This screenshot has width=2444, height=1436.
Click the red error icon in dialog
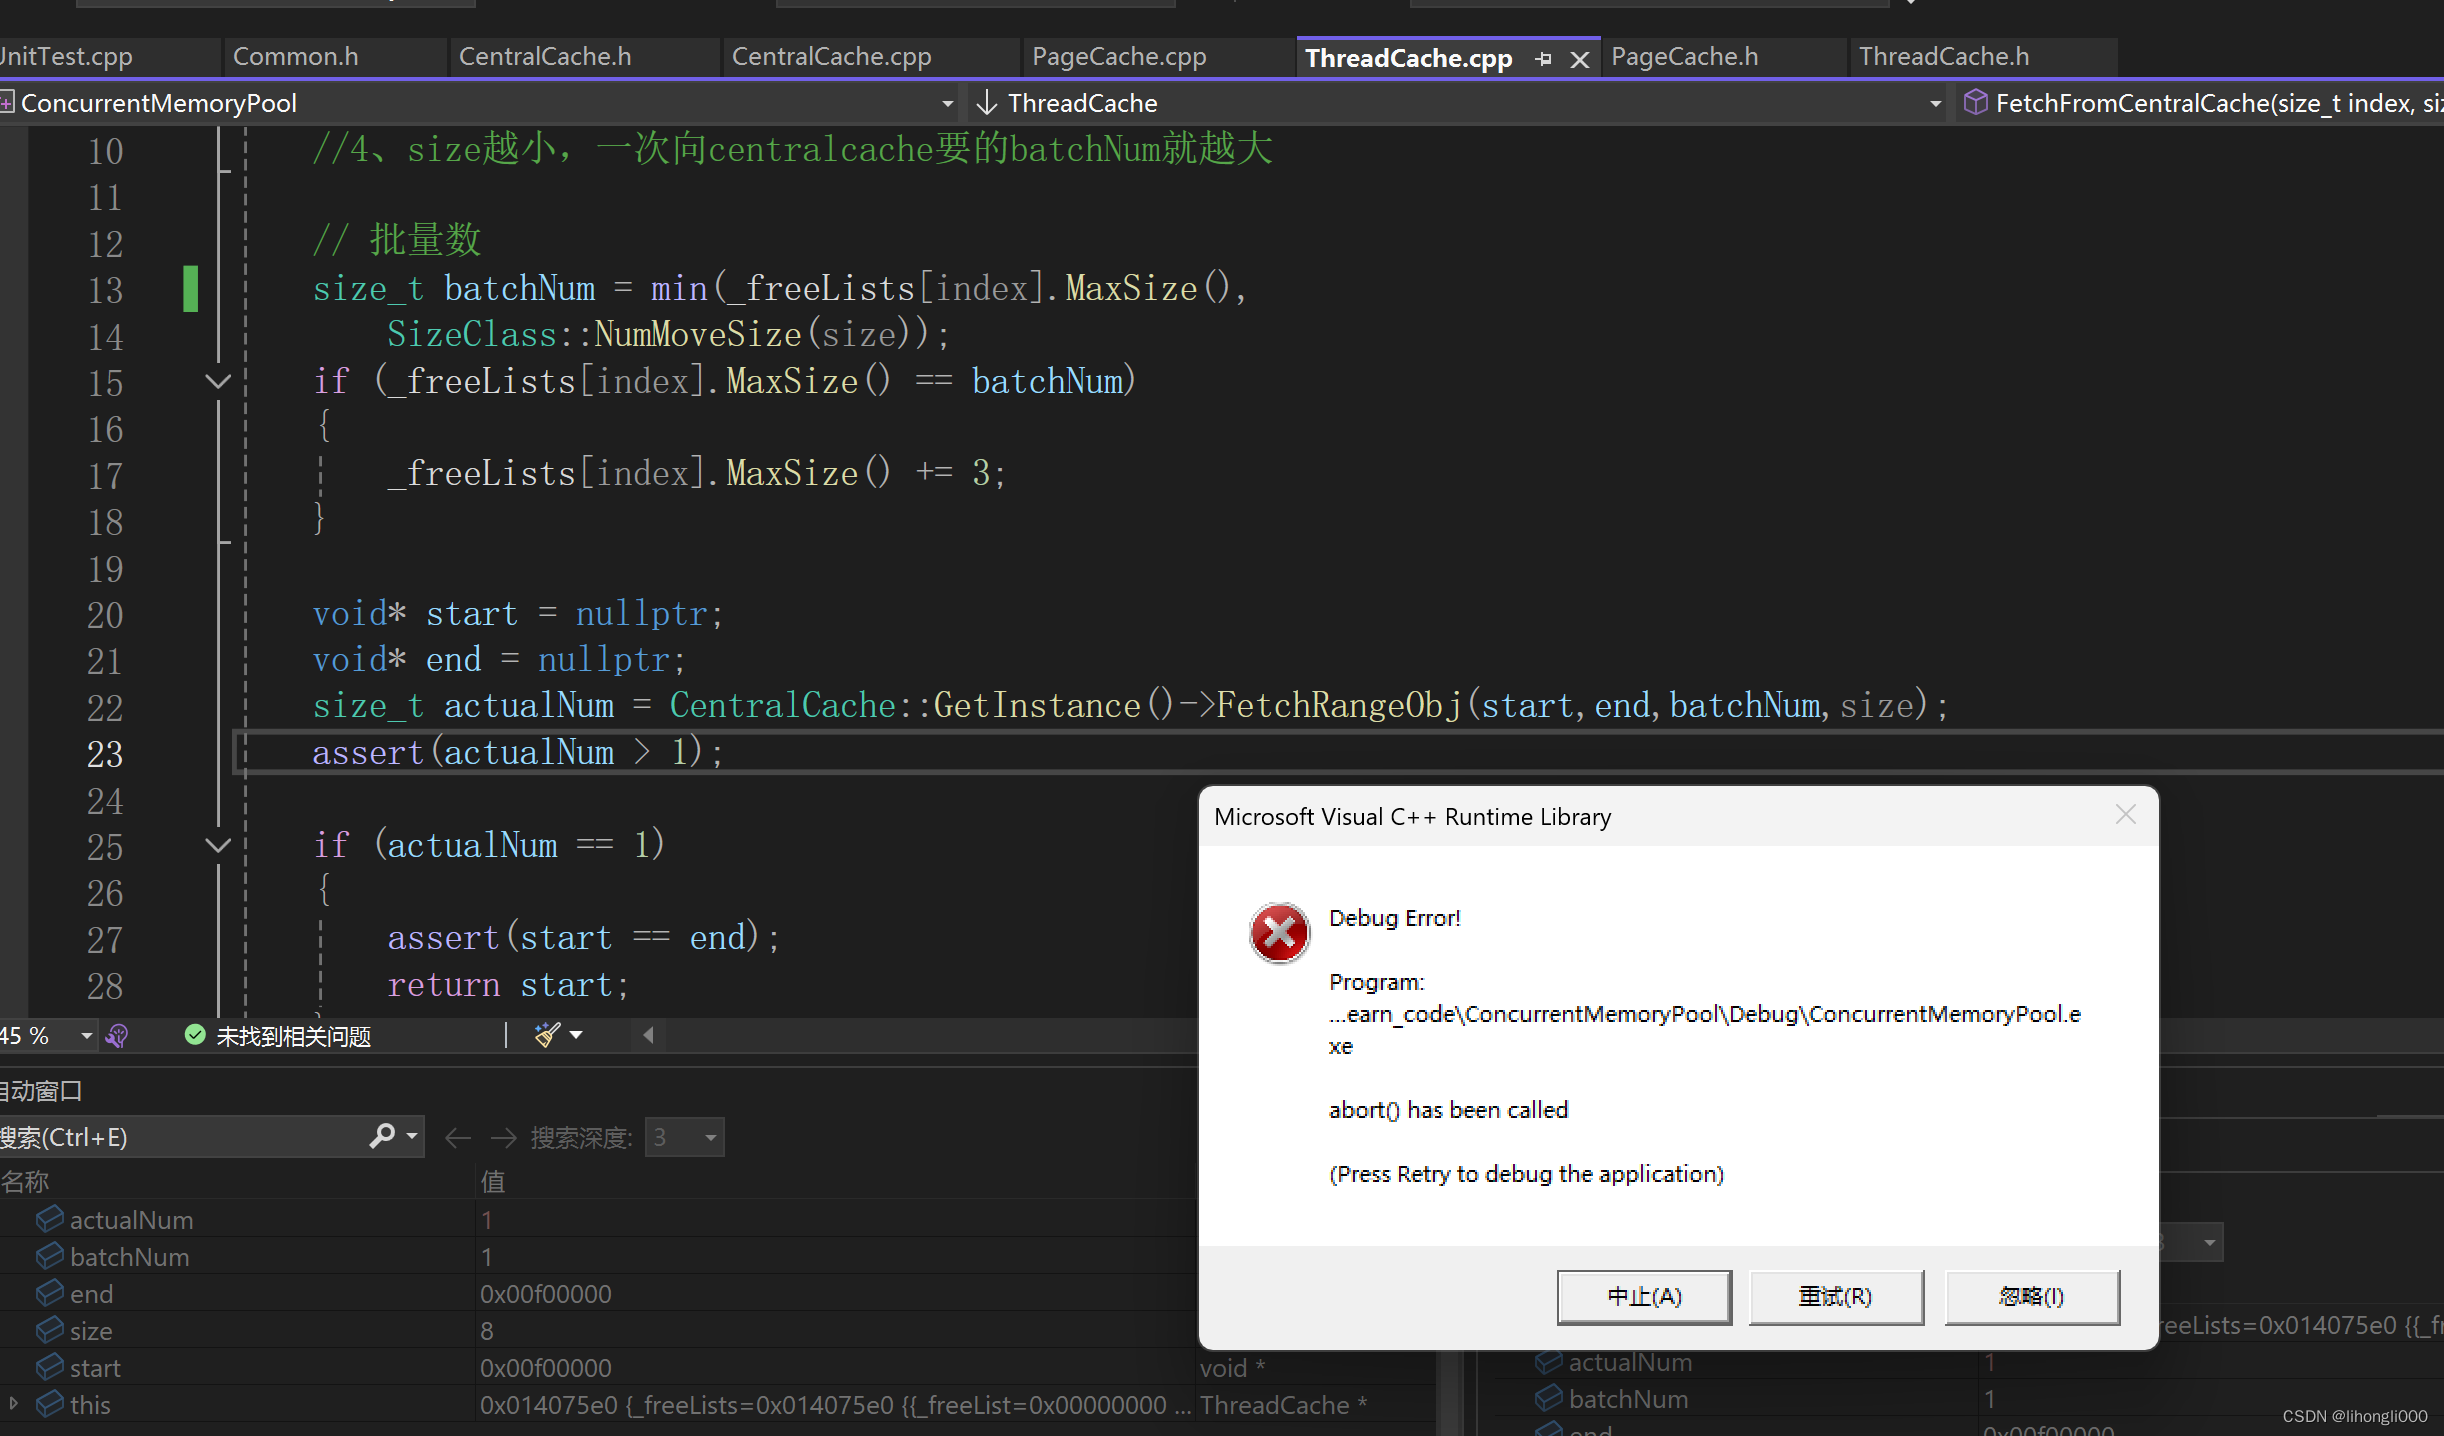tap(1279, 932)
